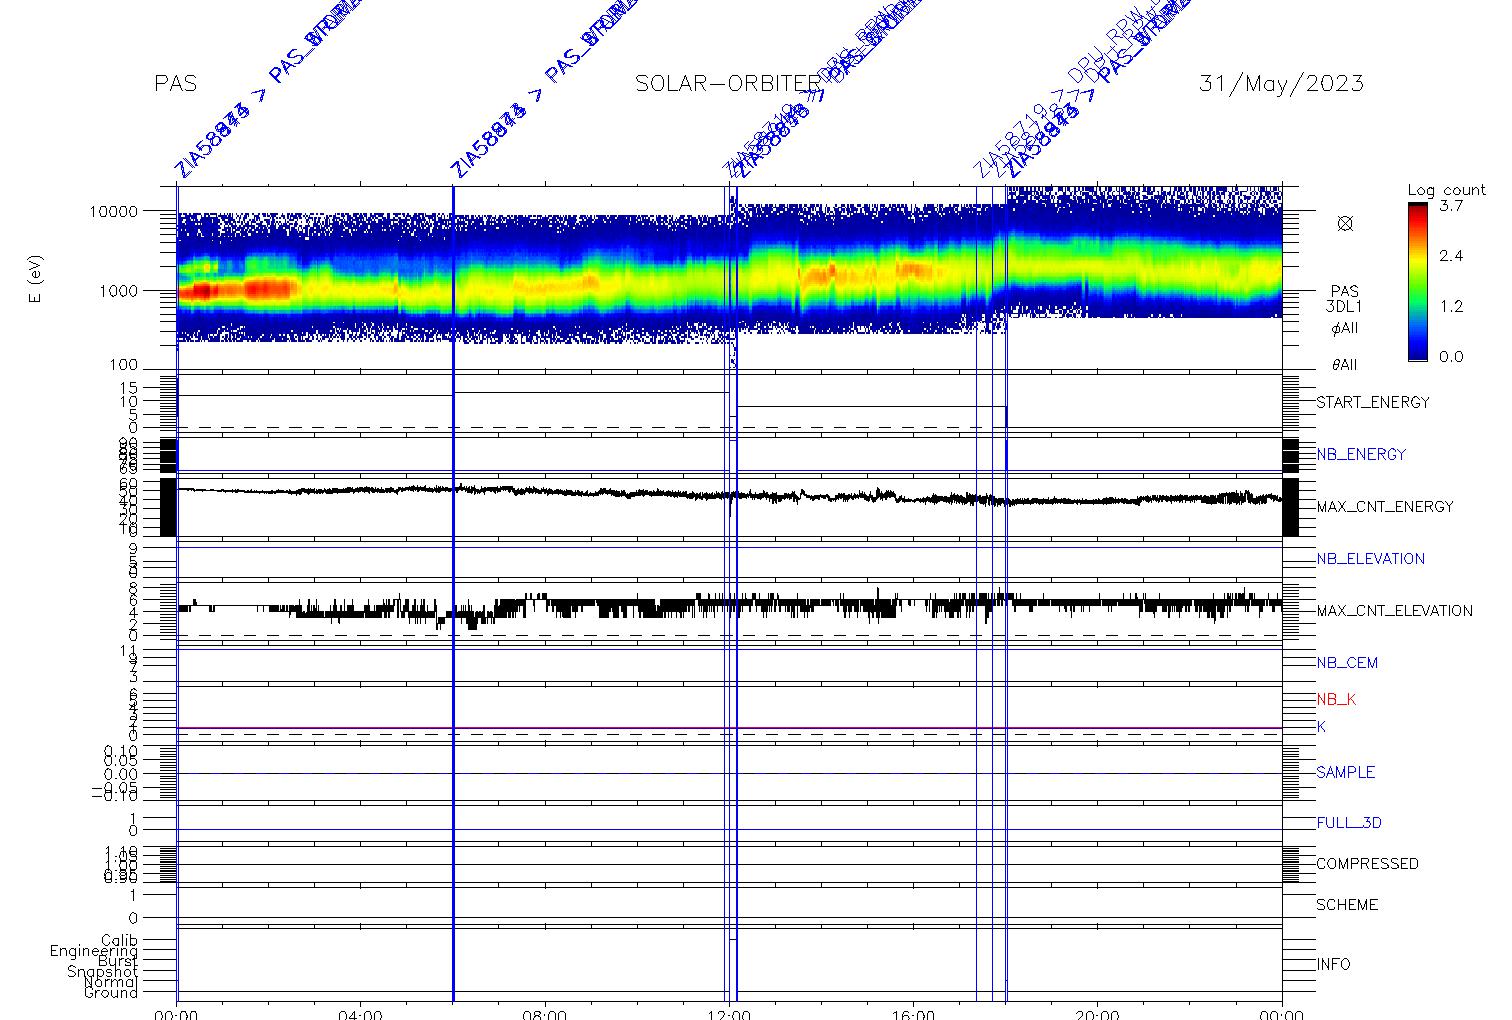Click the 04:00 time axis label
Viewport: 1512px width, 1020px height.
click(361, 1014)
